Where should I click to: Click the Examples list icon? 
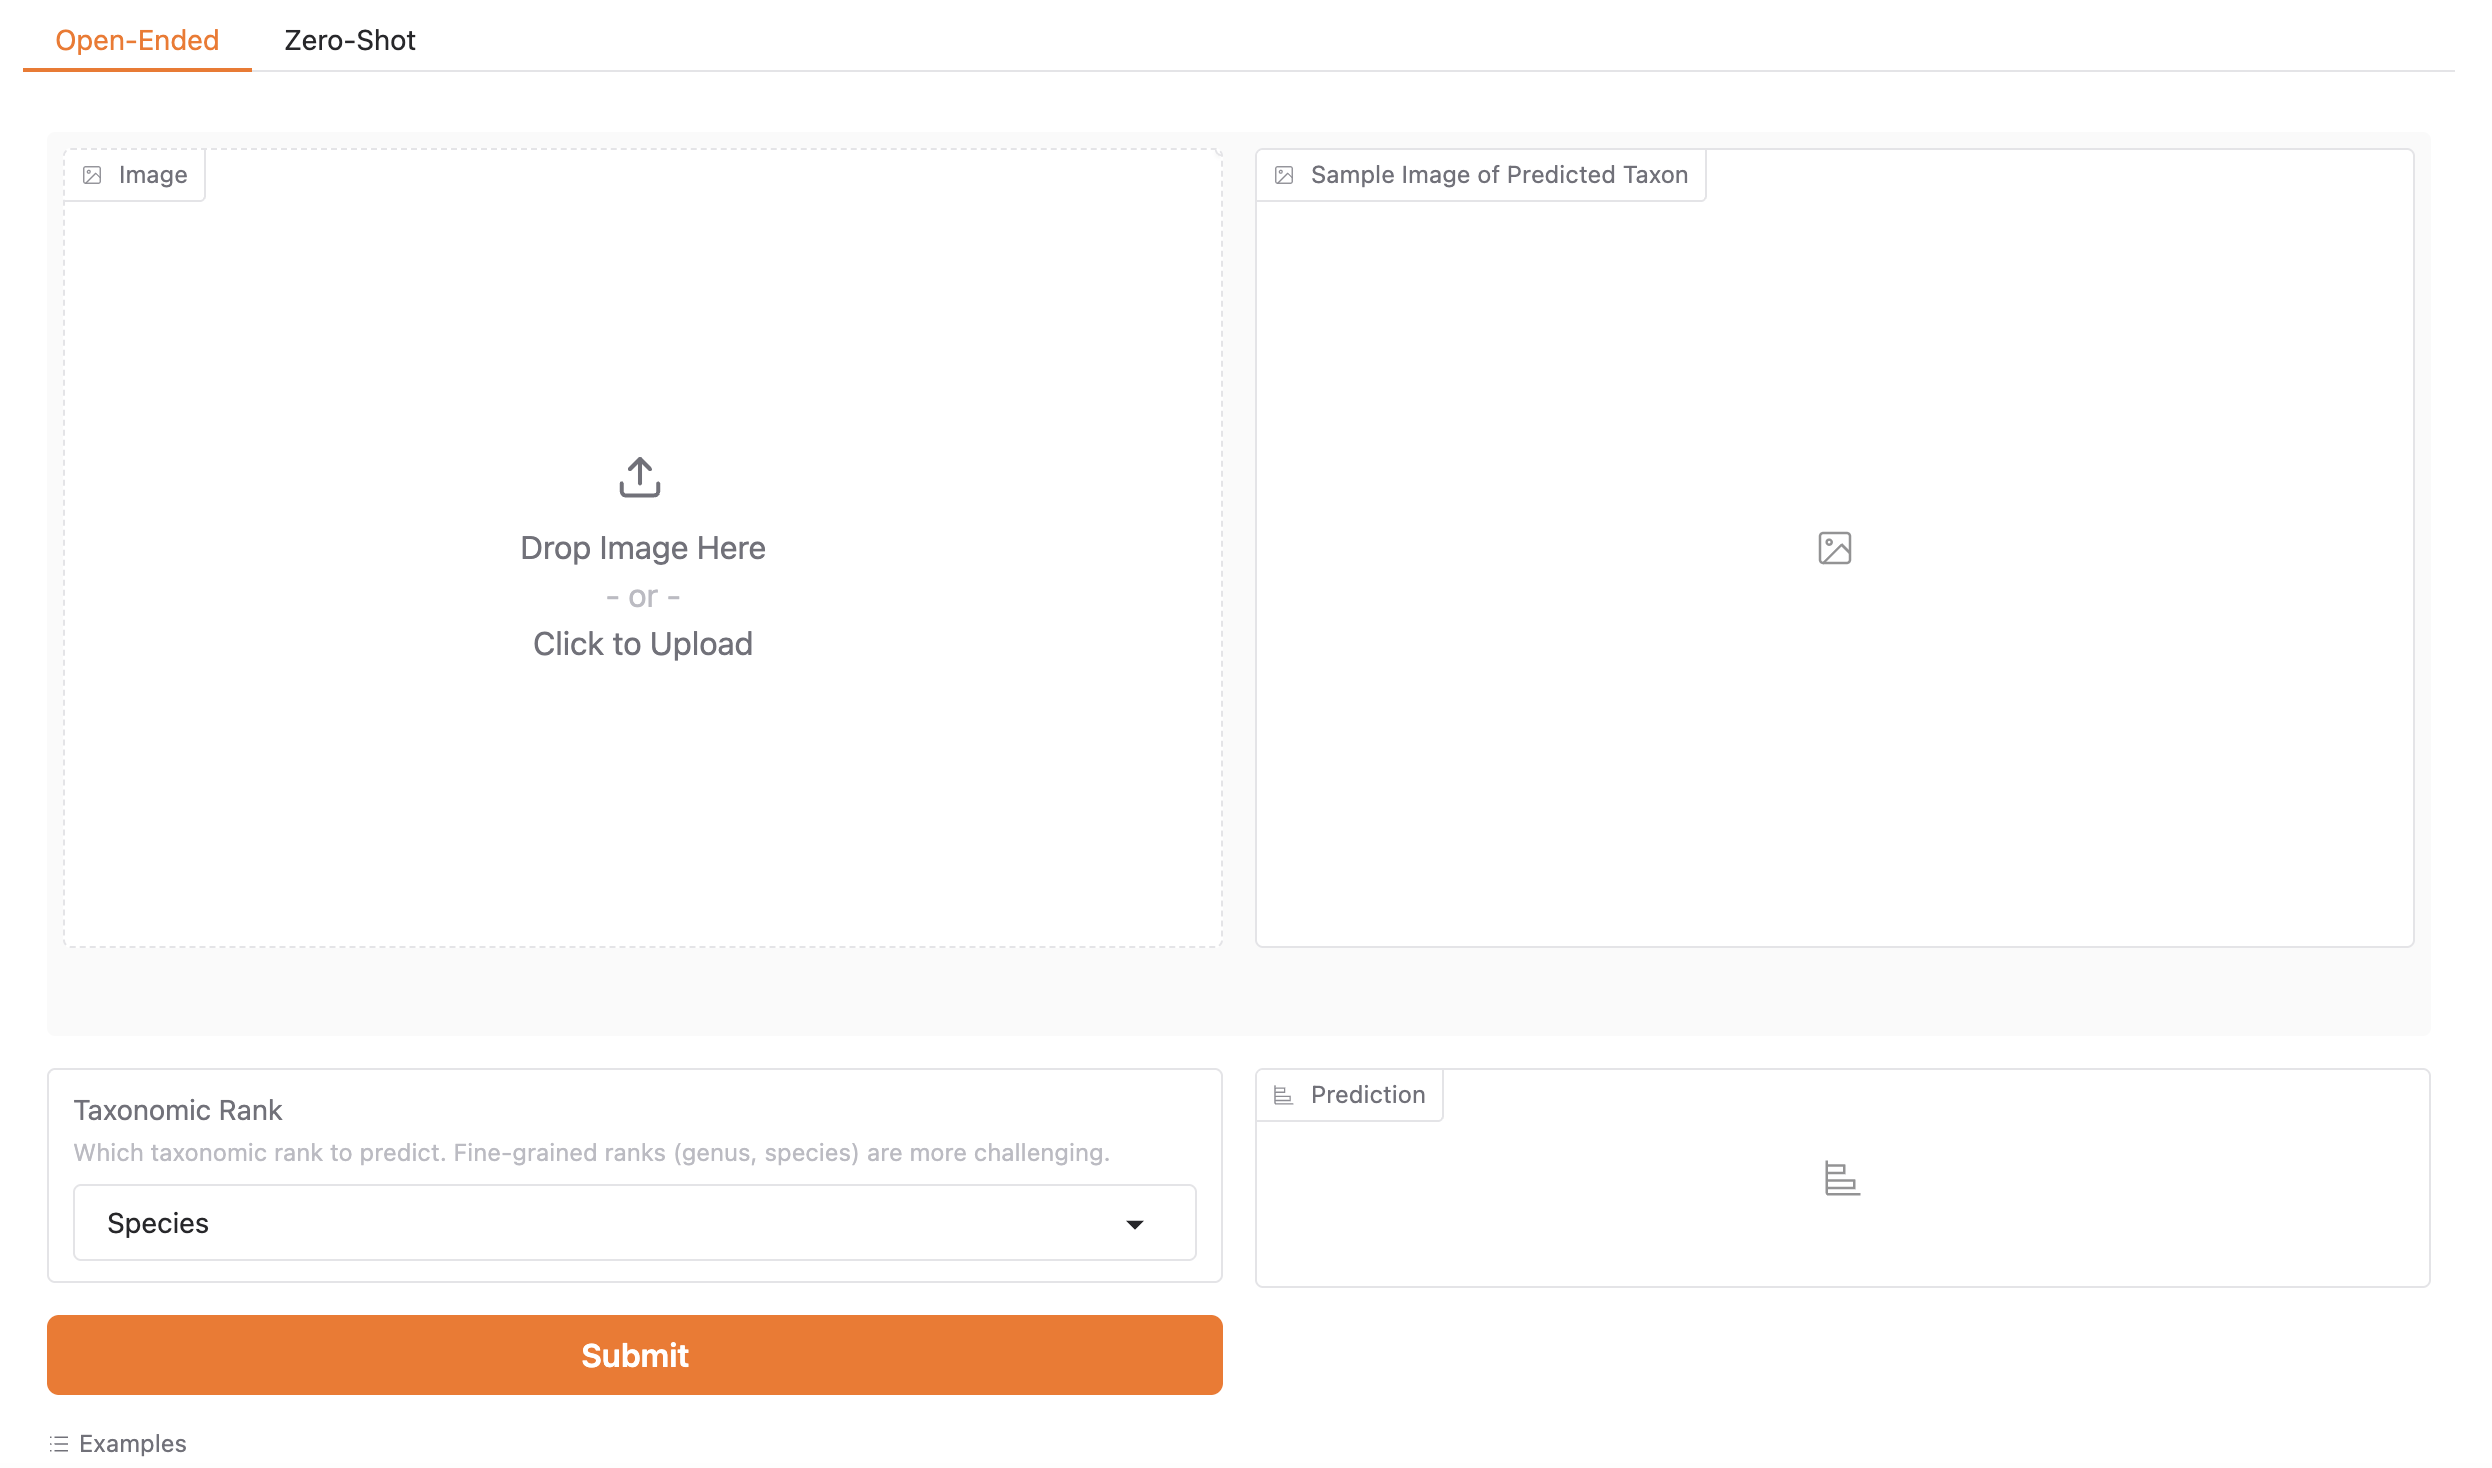pos(59,1443)
